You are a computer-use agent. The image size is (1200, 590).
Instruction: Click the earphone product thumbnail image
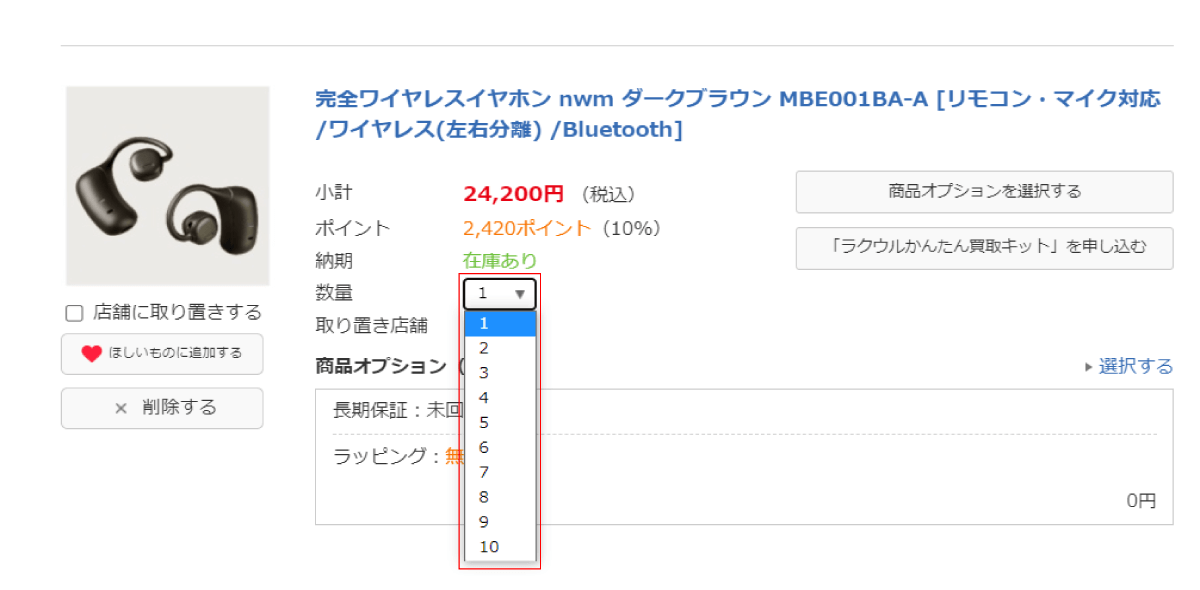[x=167, y=186]
